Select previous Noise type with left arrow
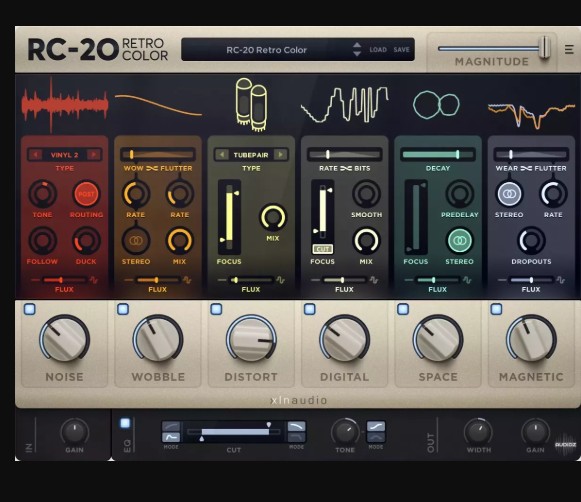 coord(35,154)
